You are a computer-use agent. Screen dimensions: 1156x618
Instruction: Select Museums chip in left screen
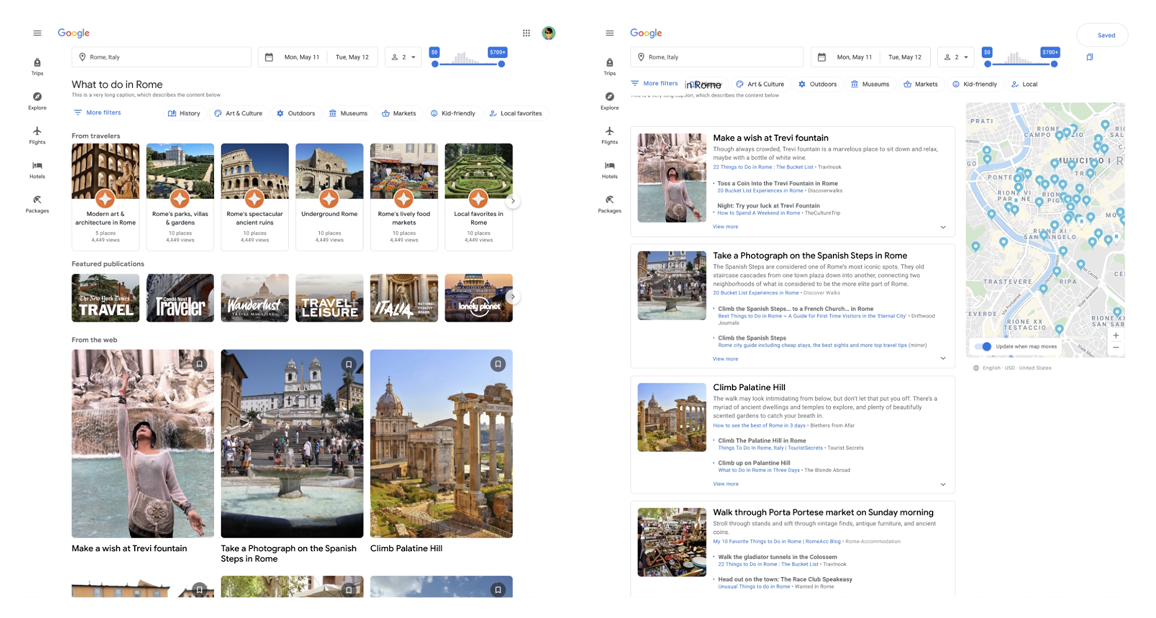[x=348, y=114]
